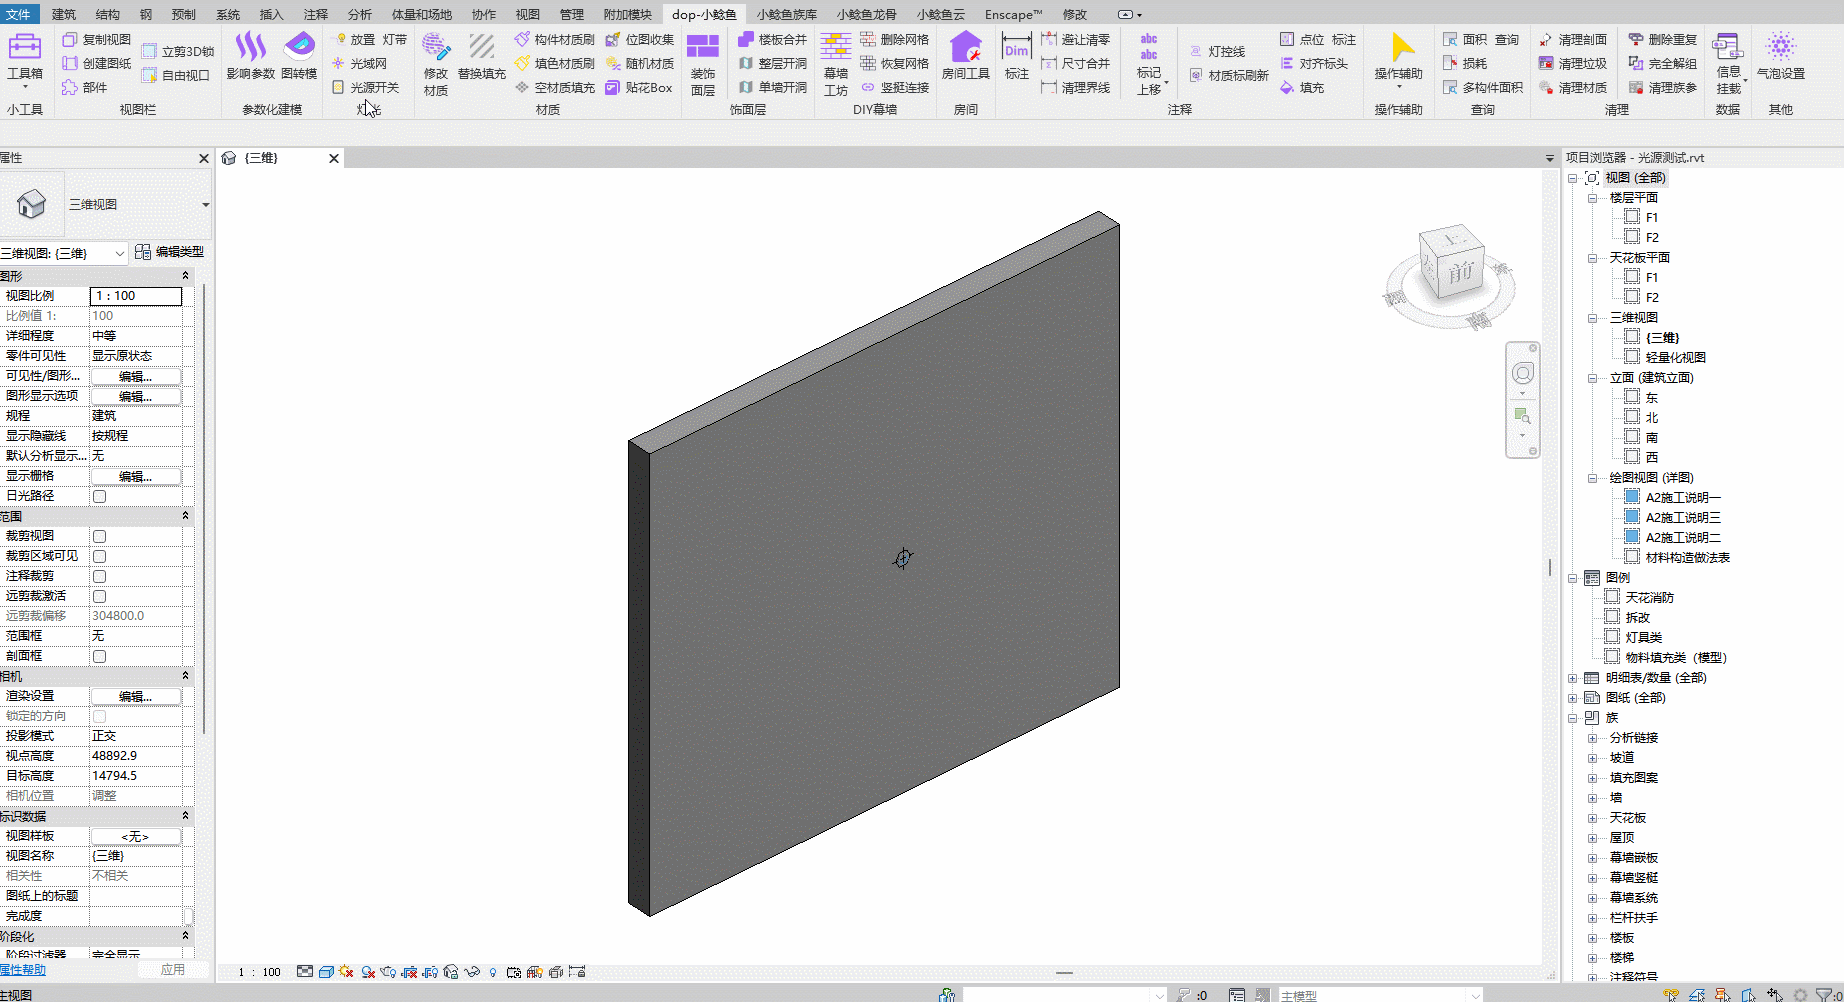Click the 清理垃圾 cleanup tool
The image size is (1844, 1002).
coord(1573,63)
